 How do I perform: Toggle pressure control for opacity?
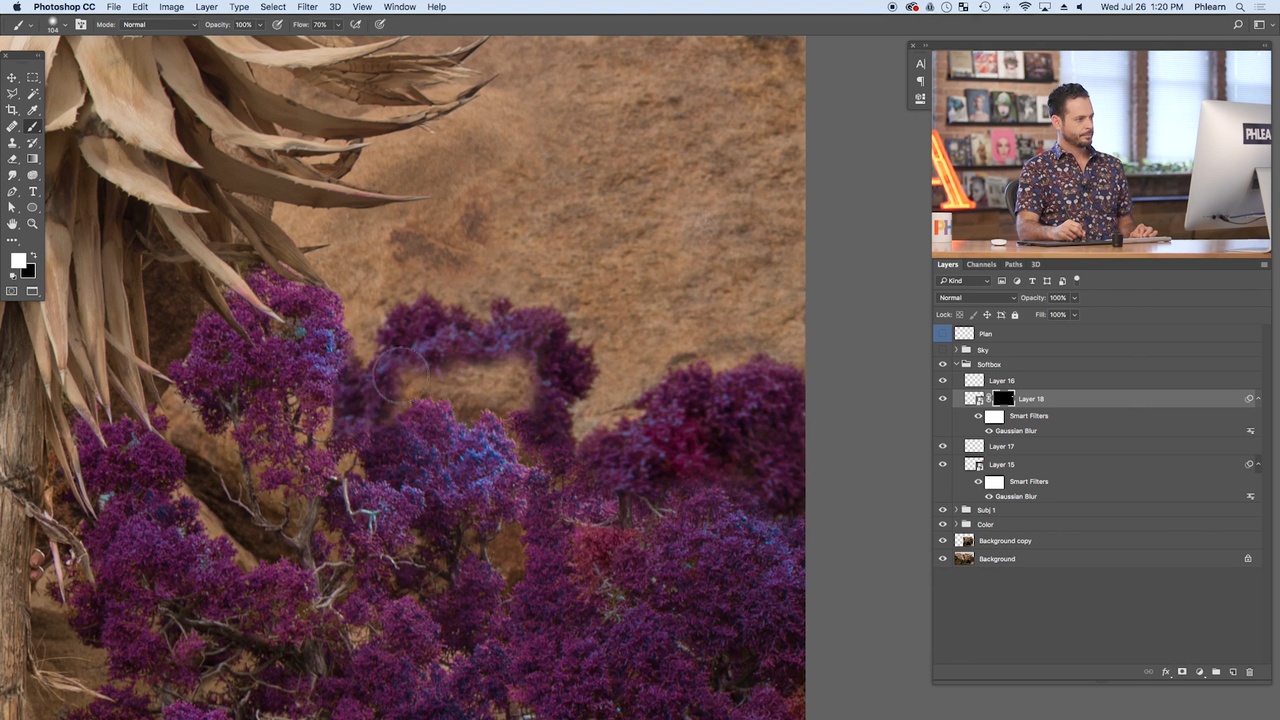click(277, 24)
